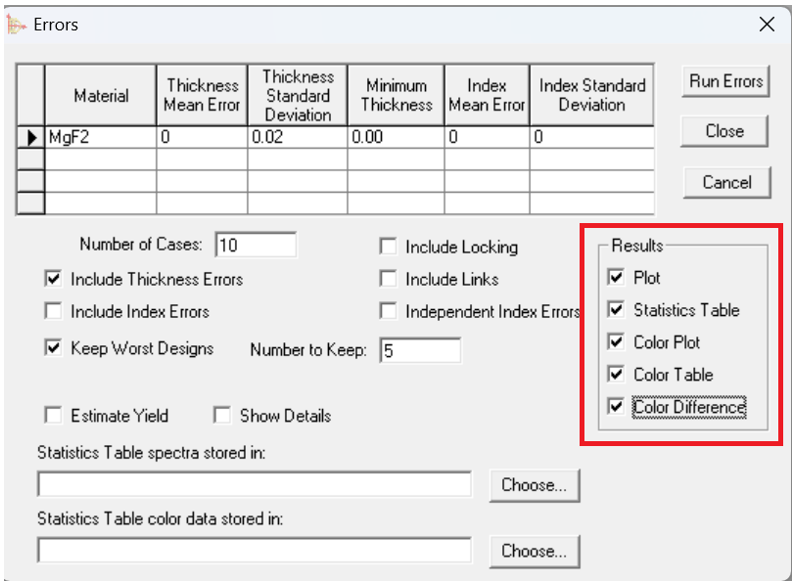Edit MgF2 Thickness Standard Deviation cell

pyautogui.click(x=297, y=139)
